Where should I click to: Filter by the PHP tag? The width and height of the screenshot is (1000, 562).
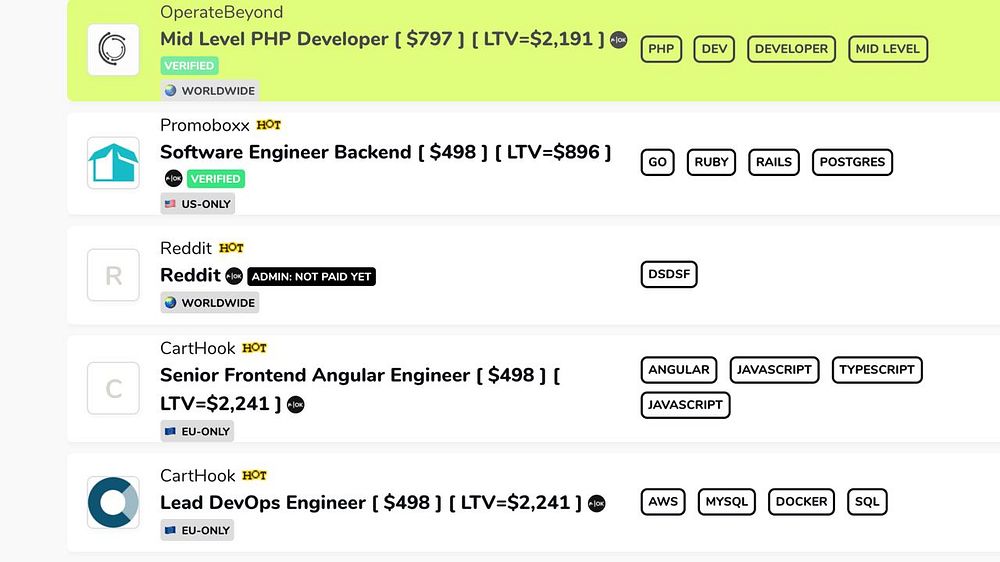[661, 49]
